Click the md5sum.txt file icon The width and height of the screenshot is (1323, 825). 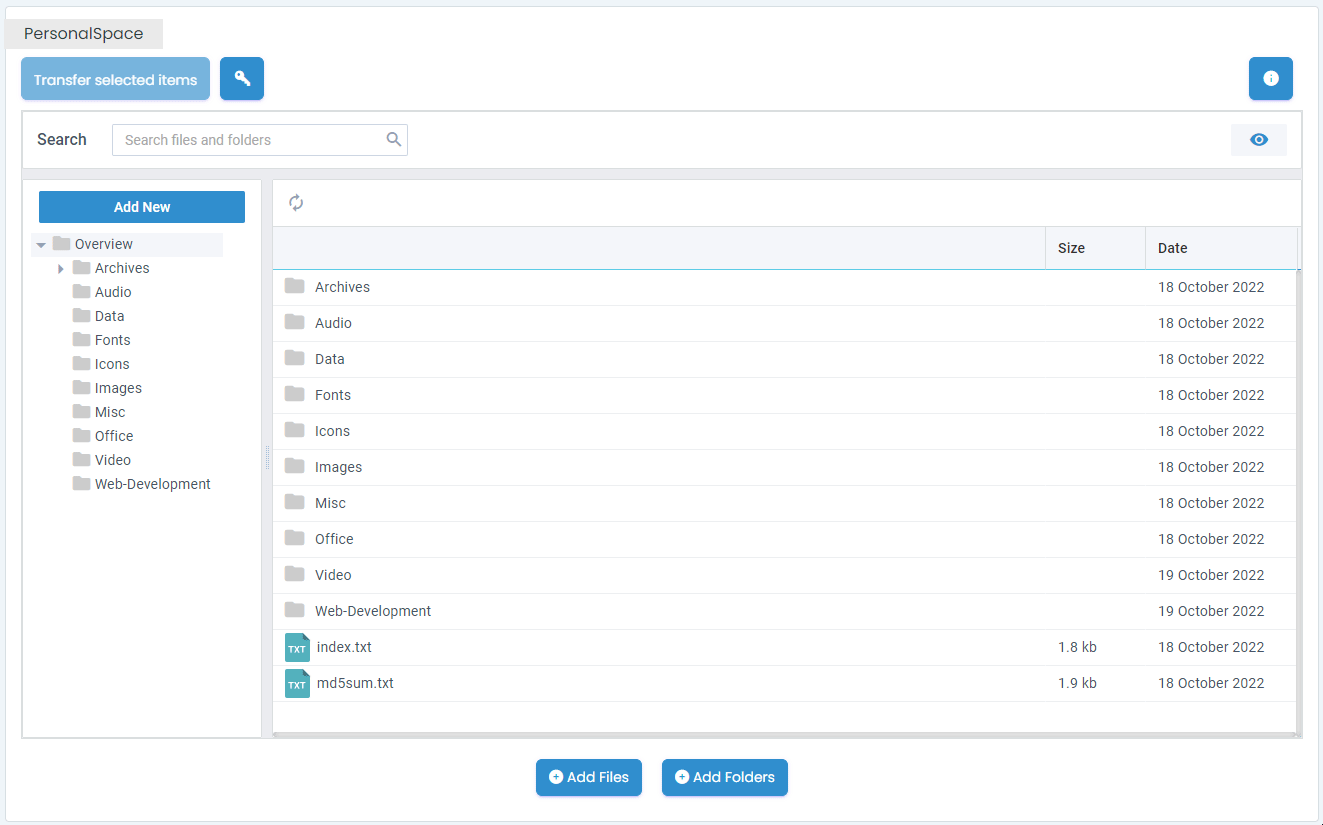[297, 683]
